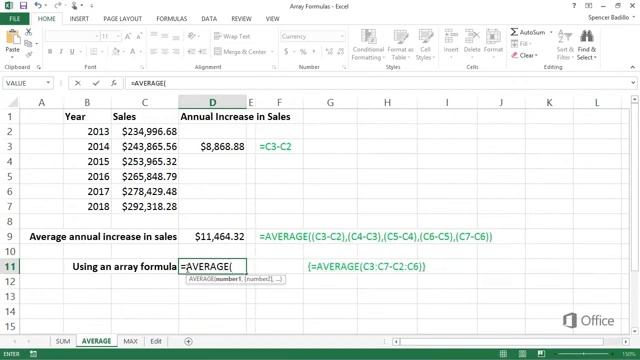Screen dimensions: 640x360
Task: Toggle Italic formatting
Action: click(61, 52)
